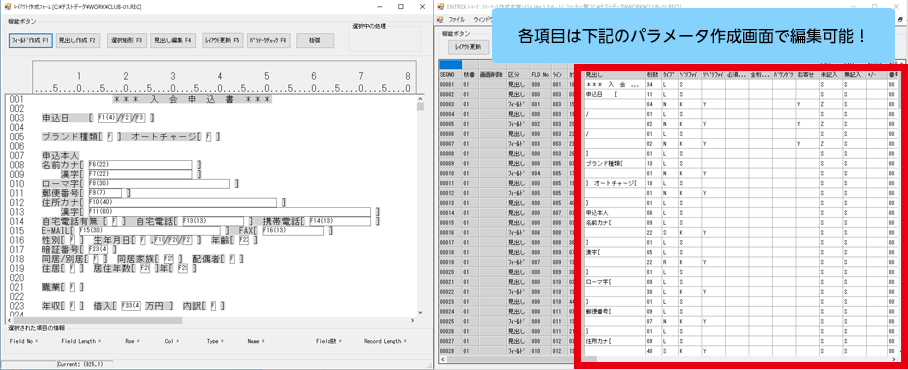This screenshot has height=370, width=908.
Task: Select grid row 00020
Action: pyautogui.click(x=451, y=271)
